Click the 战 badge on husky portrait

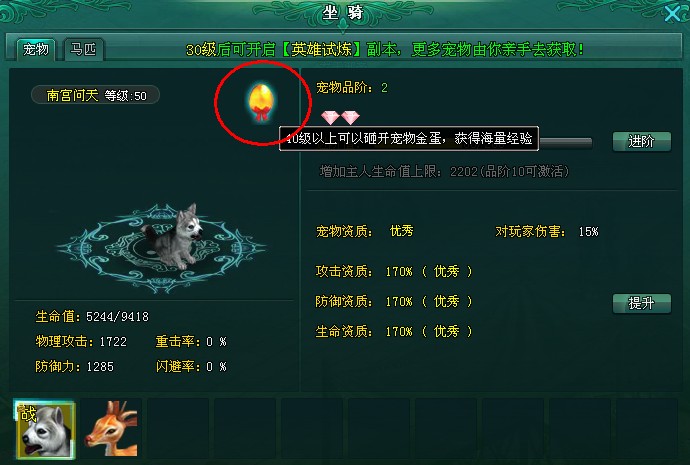27,414
